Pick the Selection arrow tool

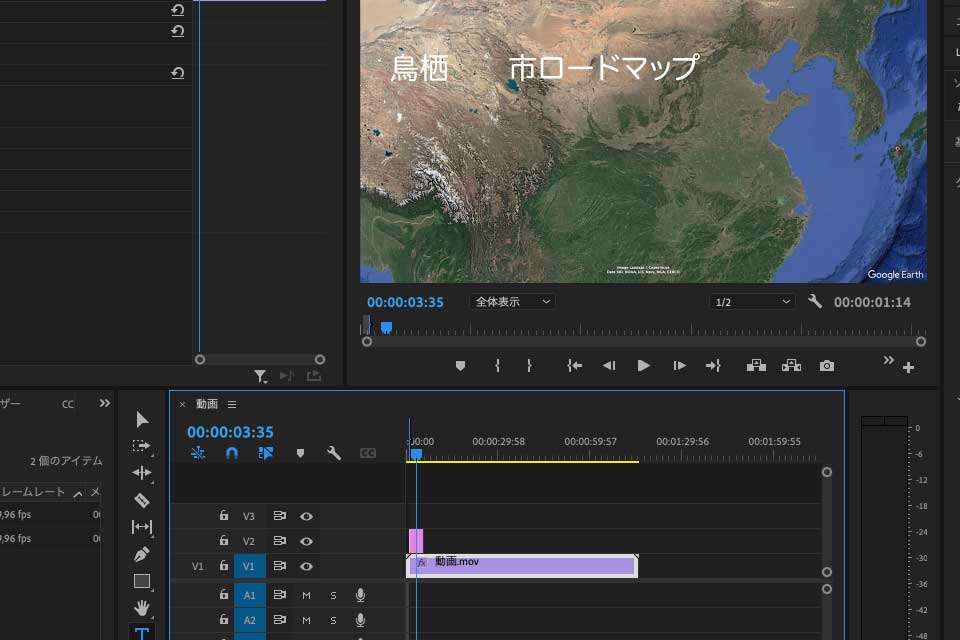pyautogui.click(x=142, y=419)
